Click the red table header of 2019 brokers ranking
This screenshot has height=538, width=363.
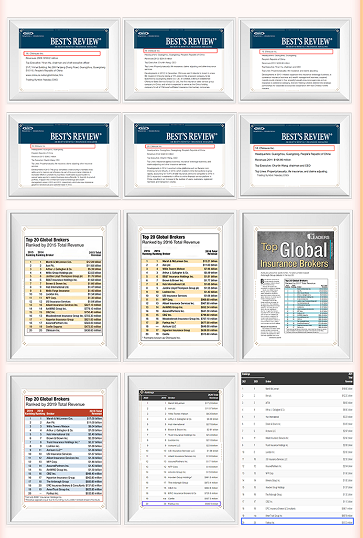click(x=64, y=412)
